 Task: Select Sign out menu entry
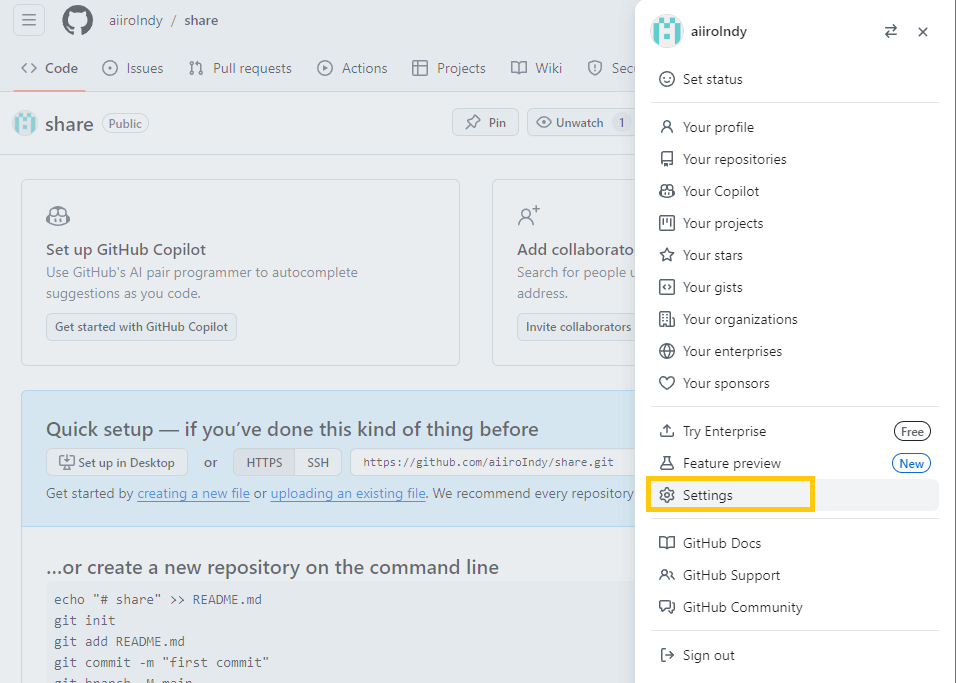795,655
